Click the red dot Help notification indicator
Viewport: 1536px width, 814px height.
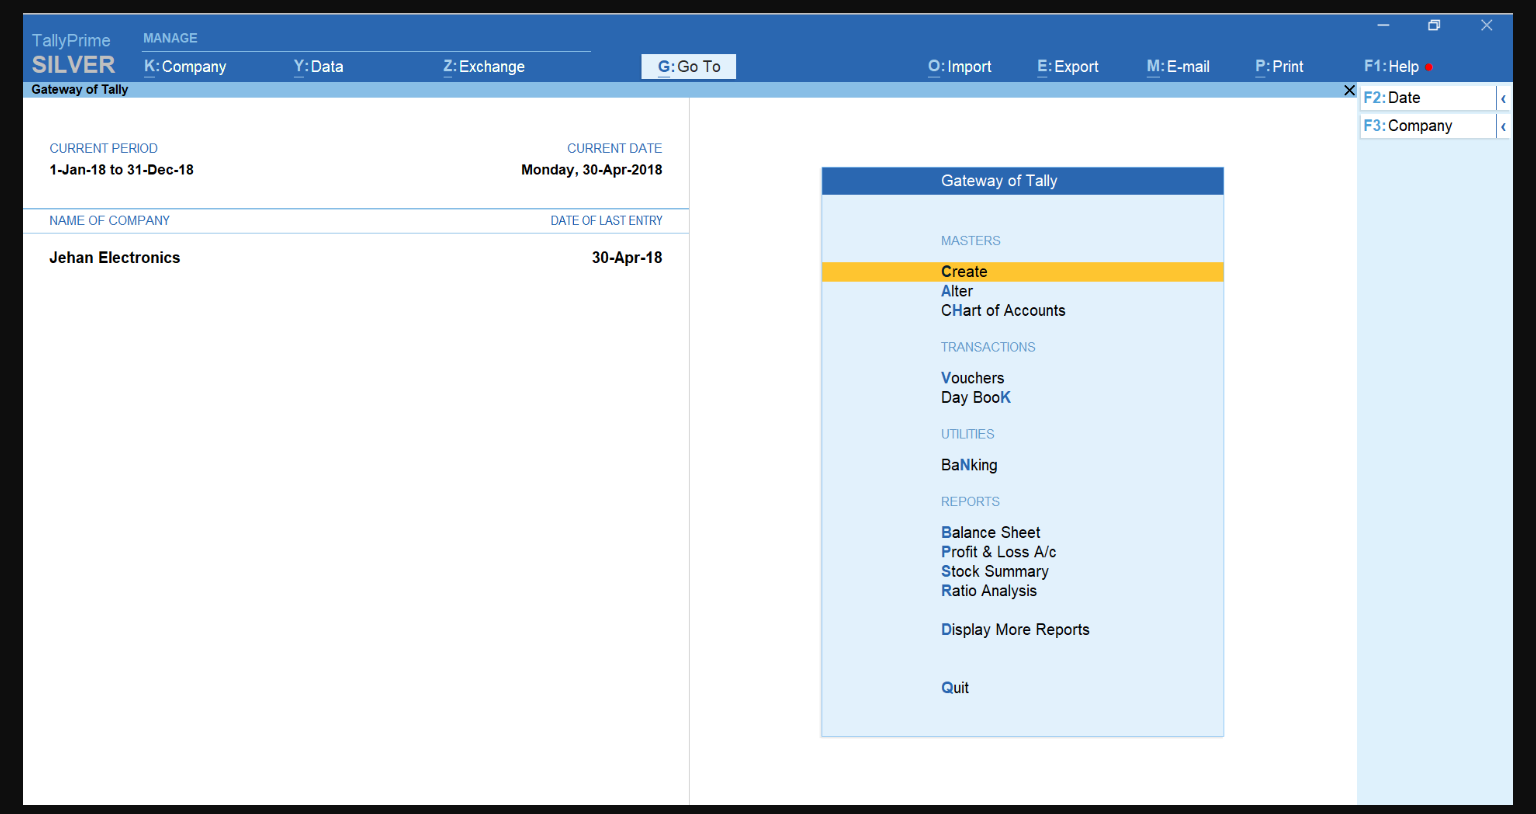(1429, 67)
